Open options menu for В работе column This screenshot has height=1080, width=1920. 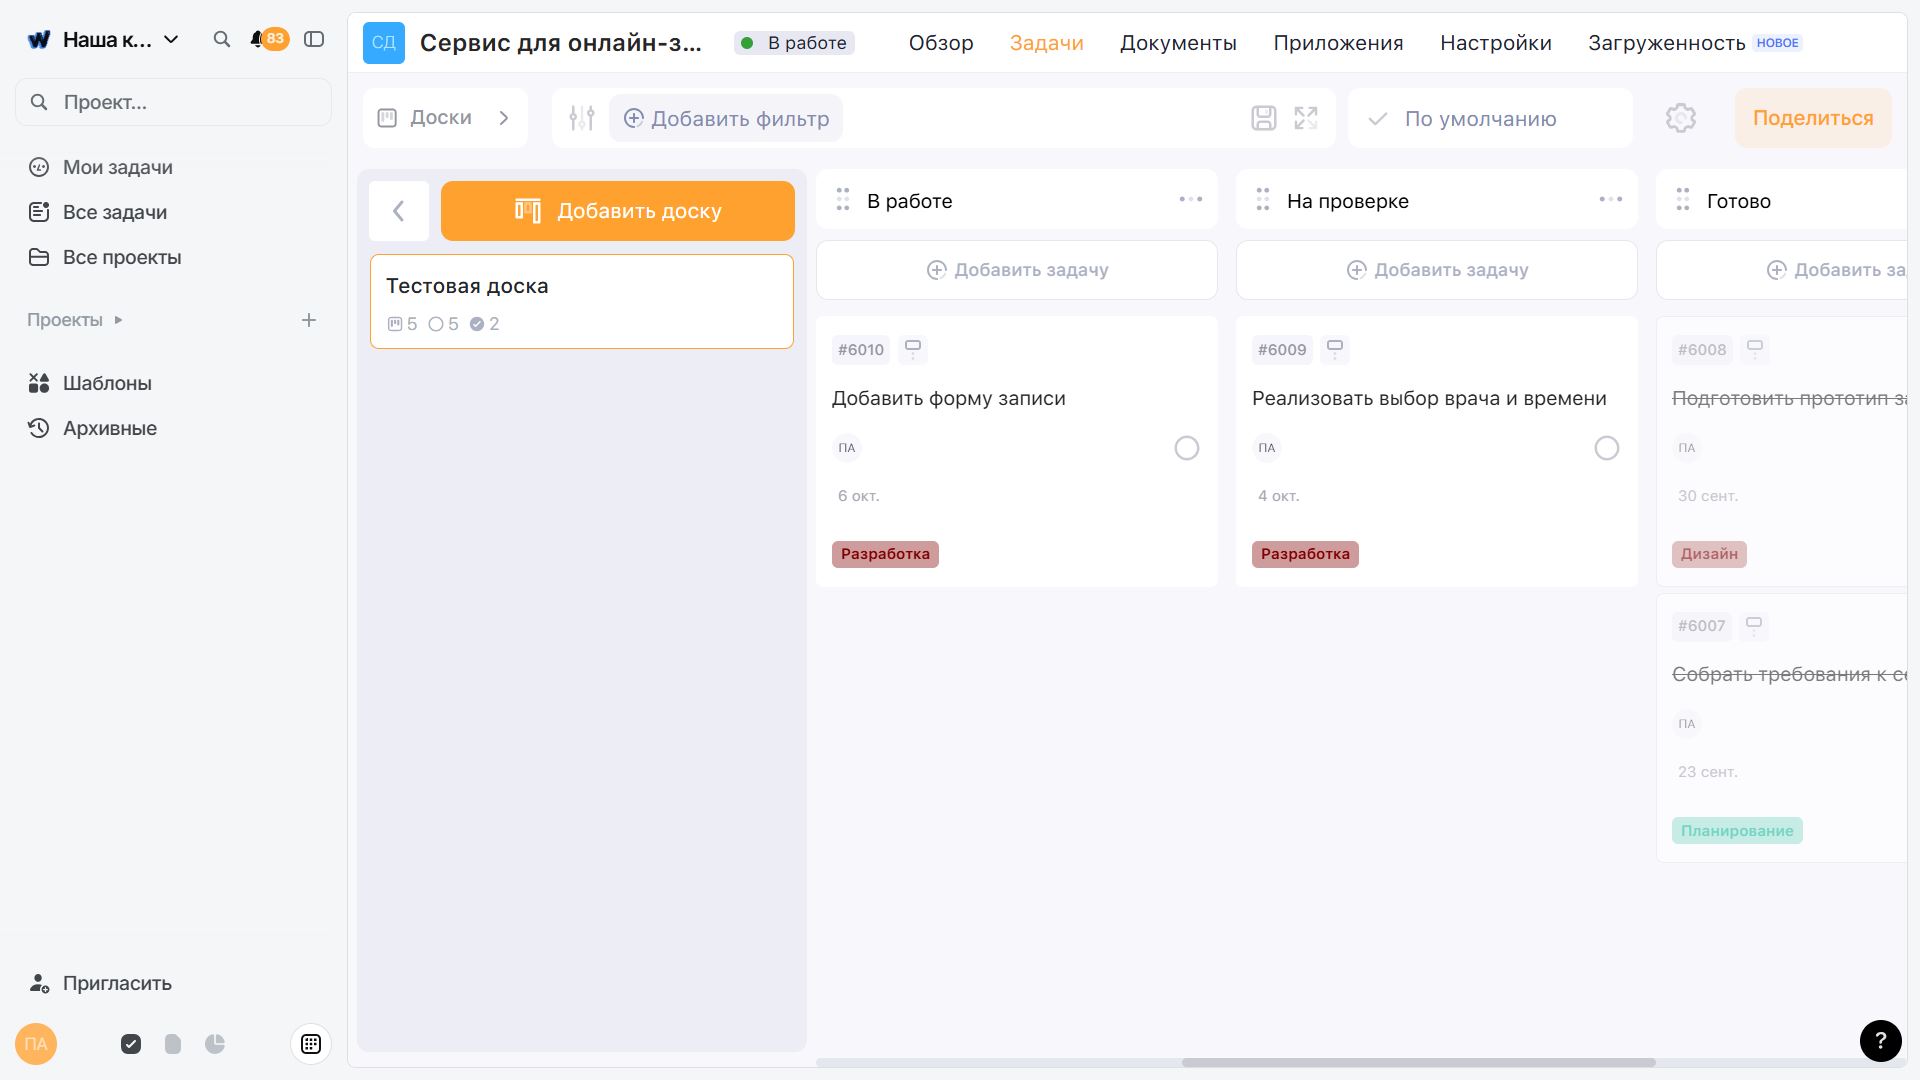click(x=1191, y=200)
